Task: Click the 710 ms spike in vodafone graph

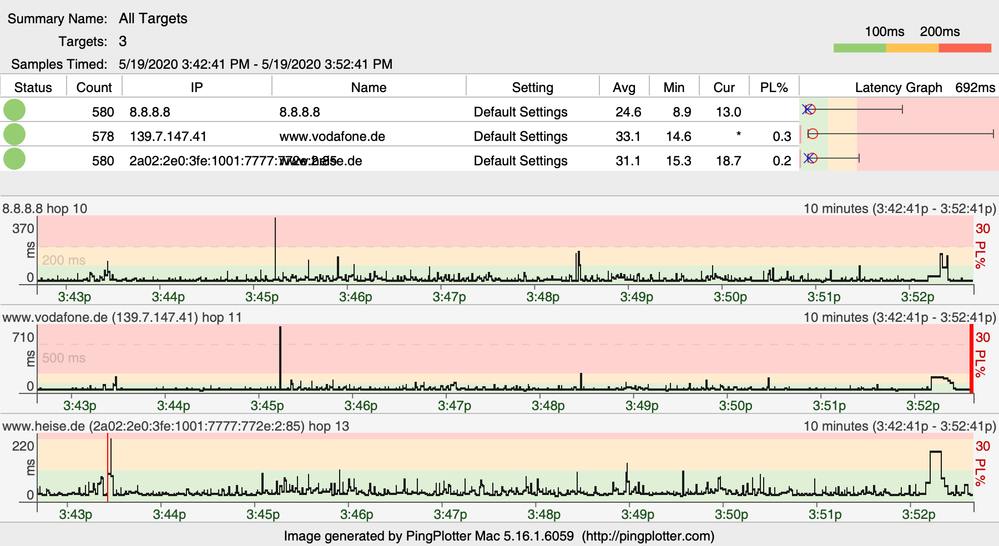Action: (x=280, y=357)
